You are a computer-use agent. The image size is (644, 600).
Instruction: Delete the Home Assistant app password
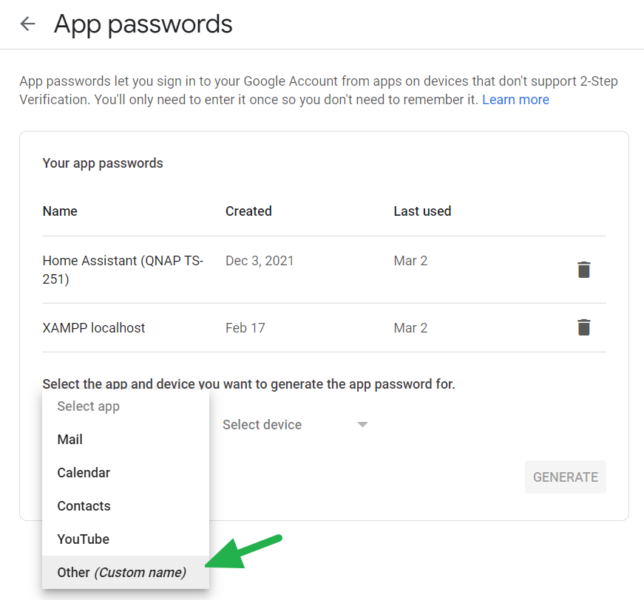tap(584, 269)
